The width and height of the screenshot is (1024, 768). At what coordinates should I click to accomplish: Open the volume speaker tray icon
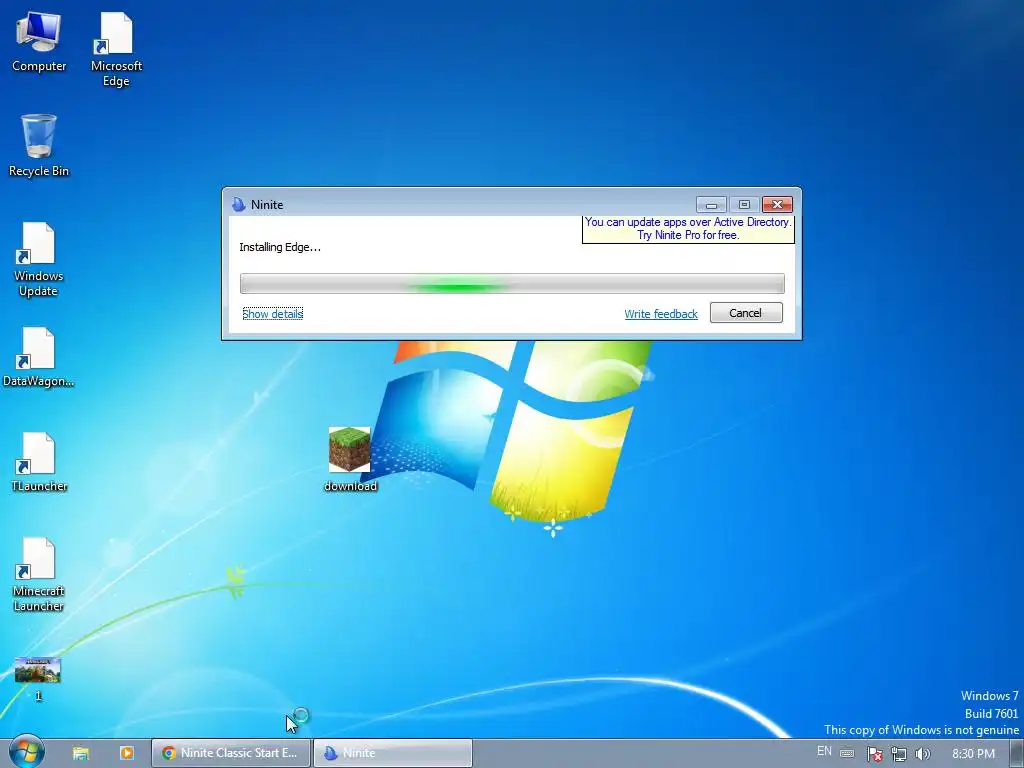coord(922,754)
